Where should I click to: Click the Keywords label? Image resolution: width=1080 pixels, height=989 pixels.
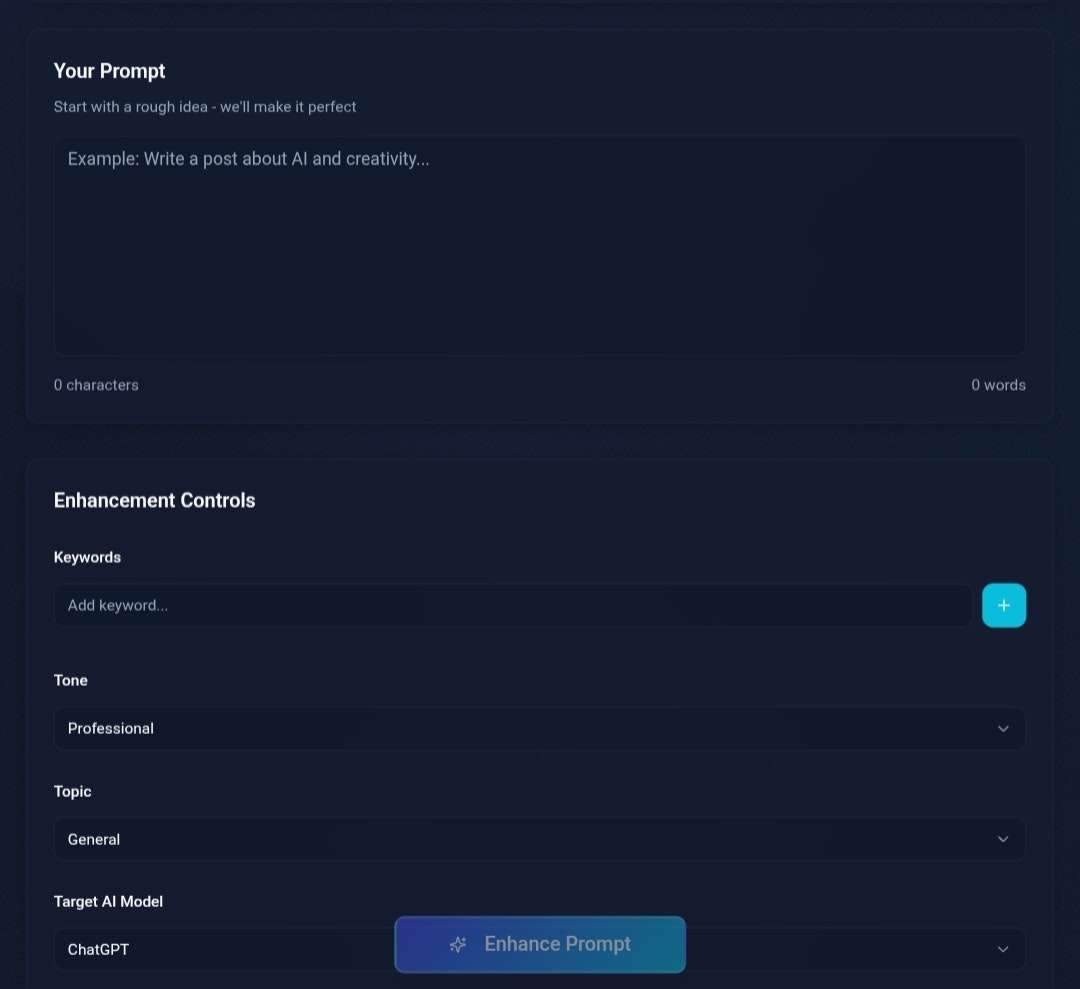click(x=87, y=557)
